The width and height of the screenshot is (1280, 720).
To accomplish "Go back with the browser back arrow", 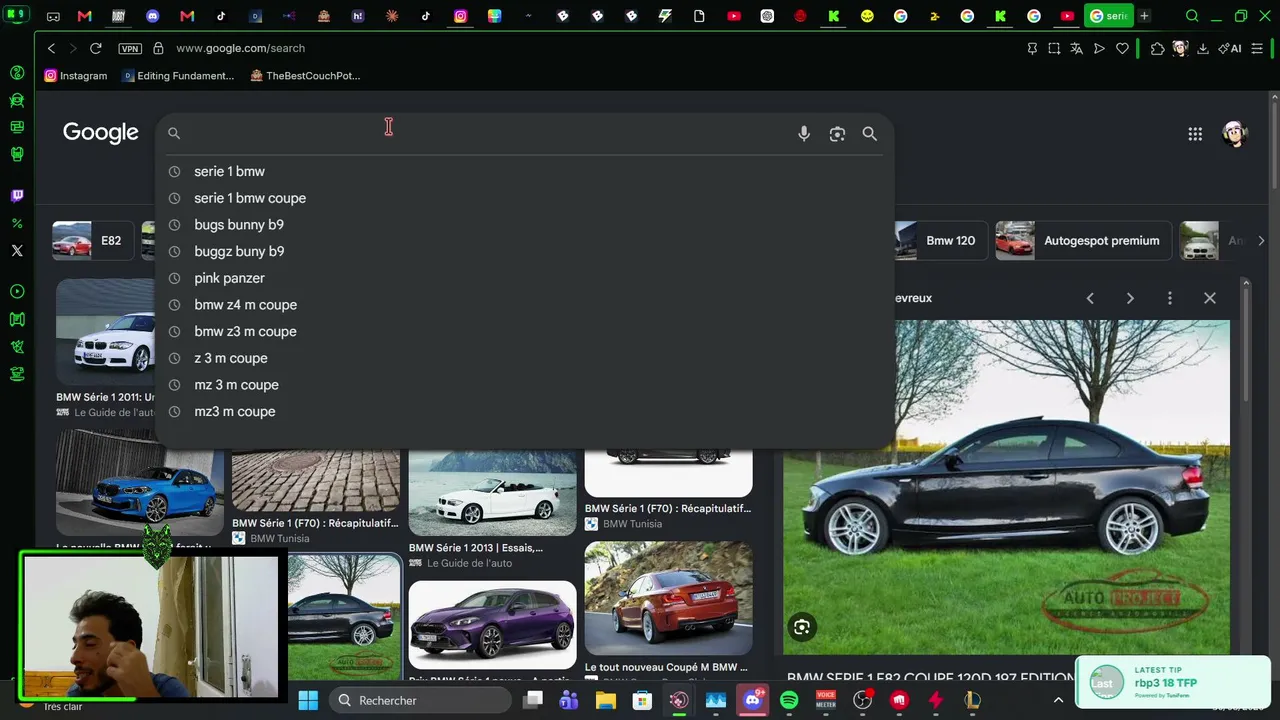I will (x=51, y=48).
